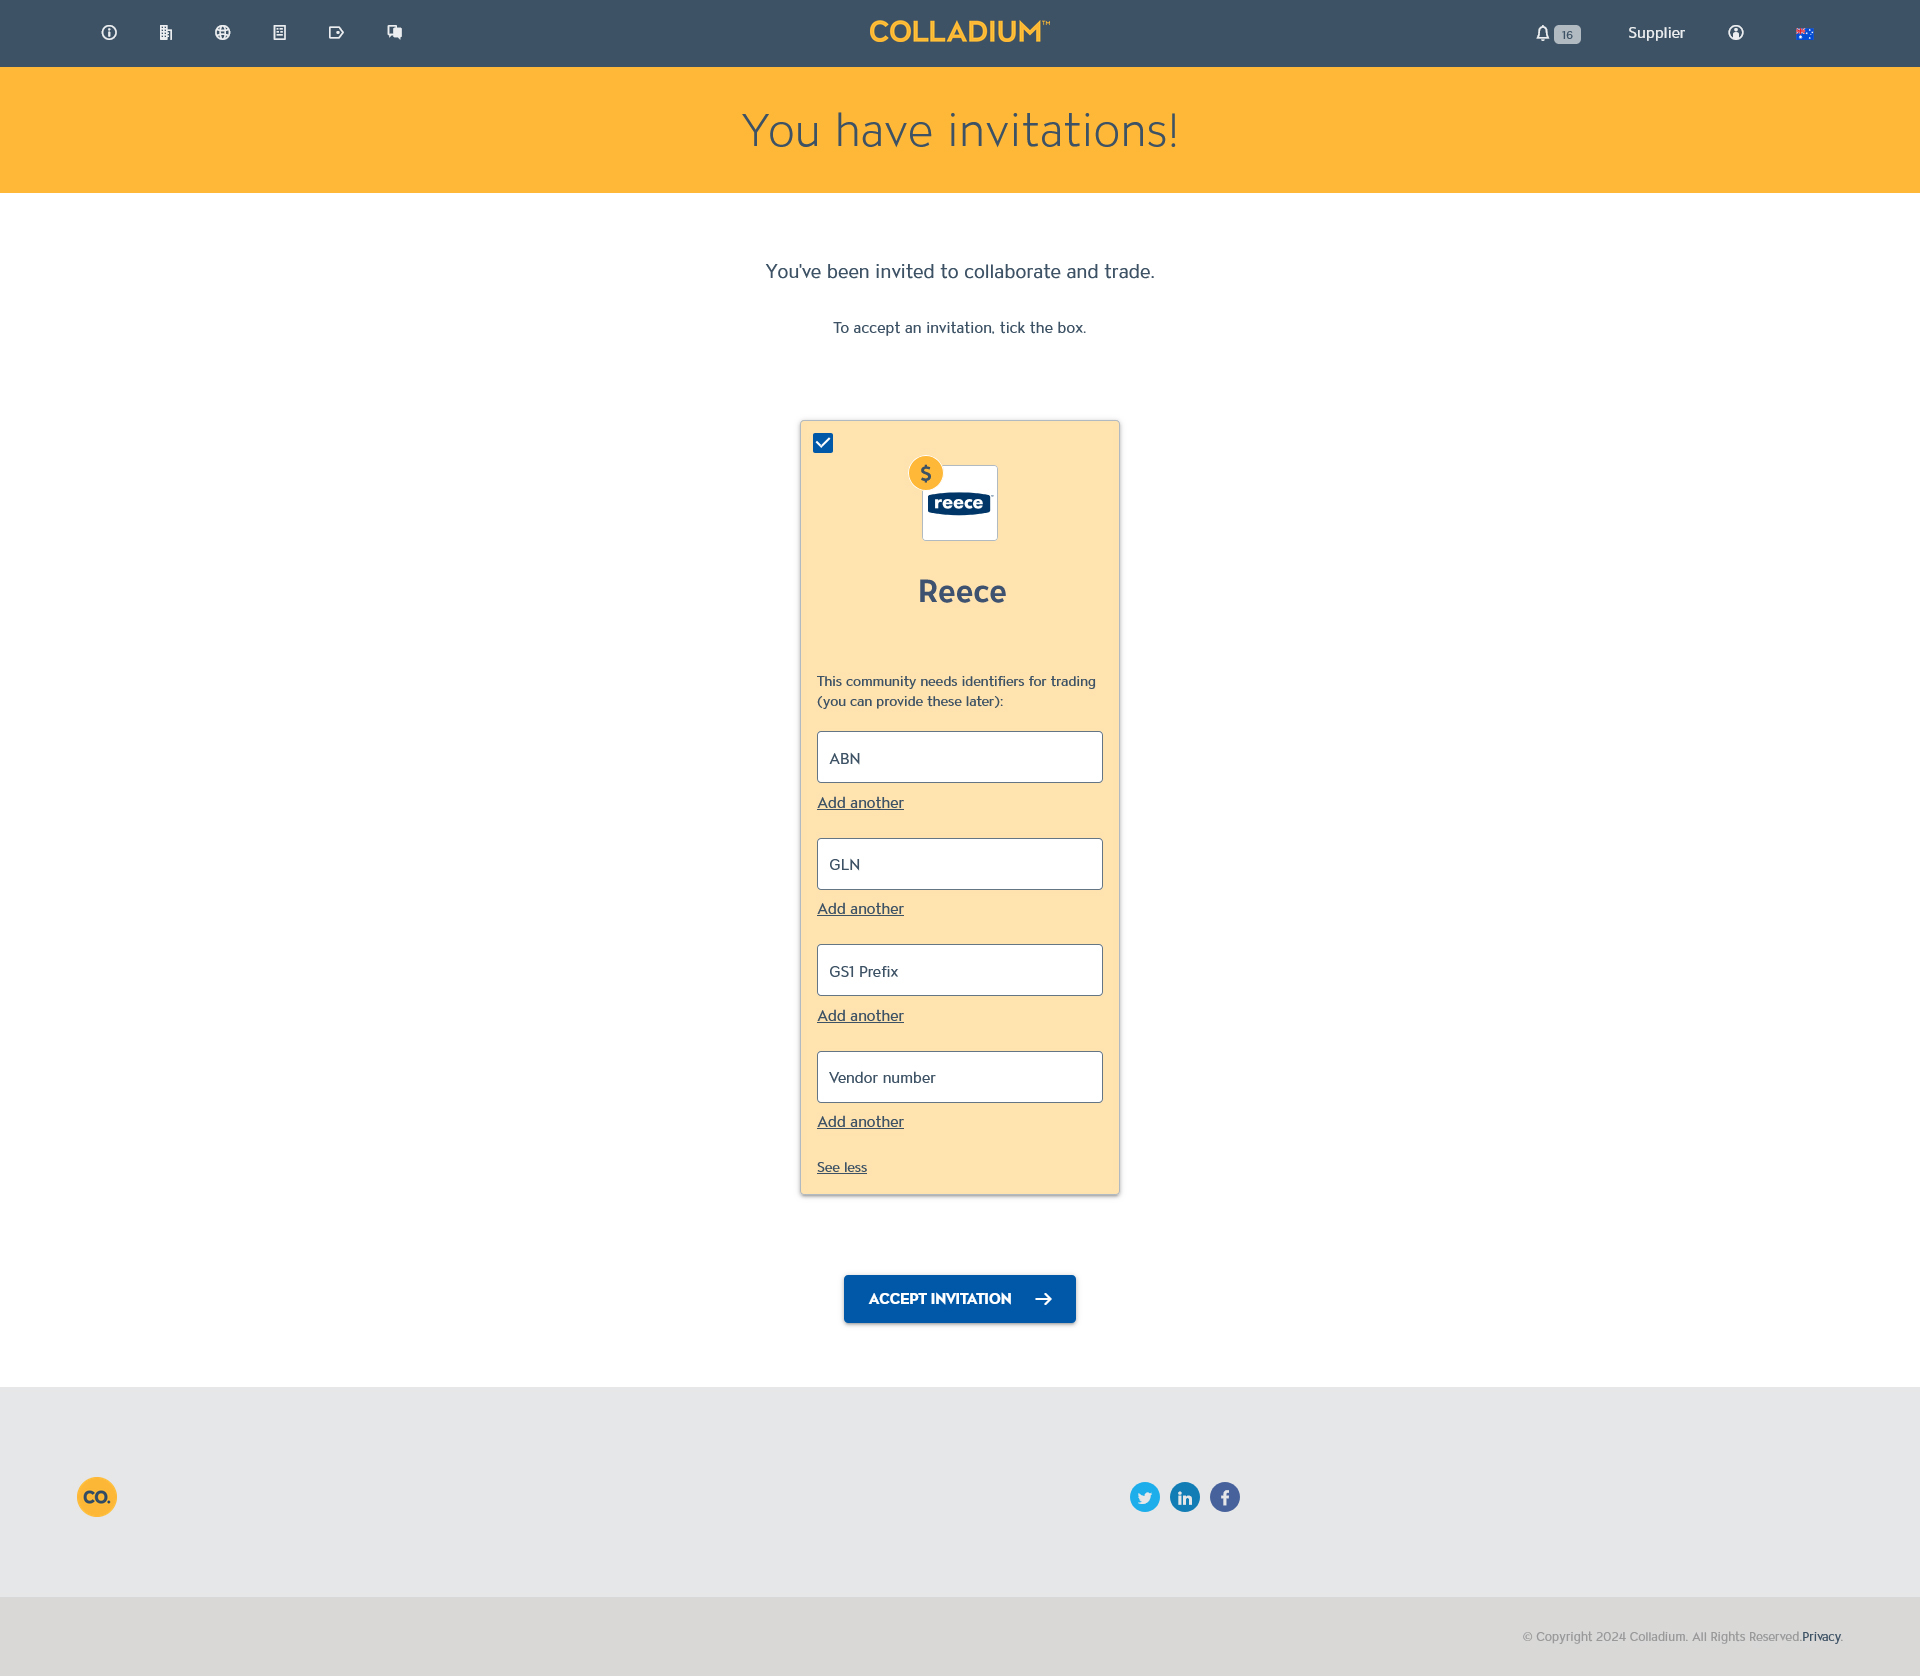Screen dimensions: 1920x1676
Task: Open the user profile icon
Action: [x=1736, y=33]
